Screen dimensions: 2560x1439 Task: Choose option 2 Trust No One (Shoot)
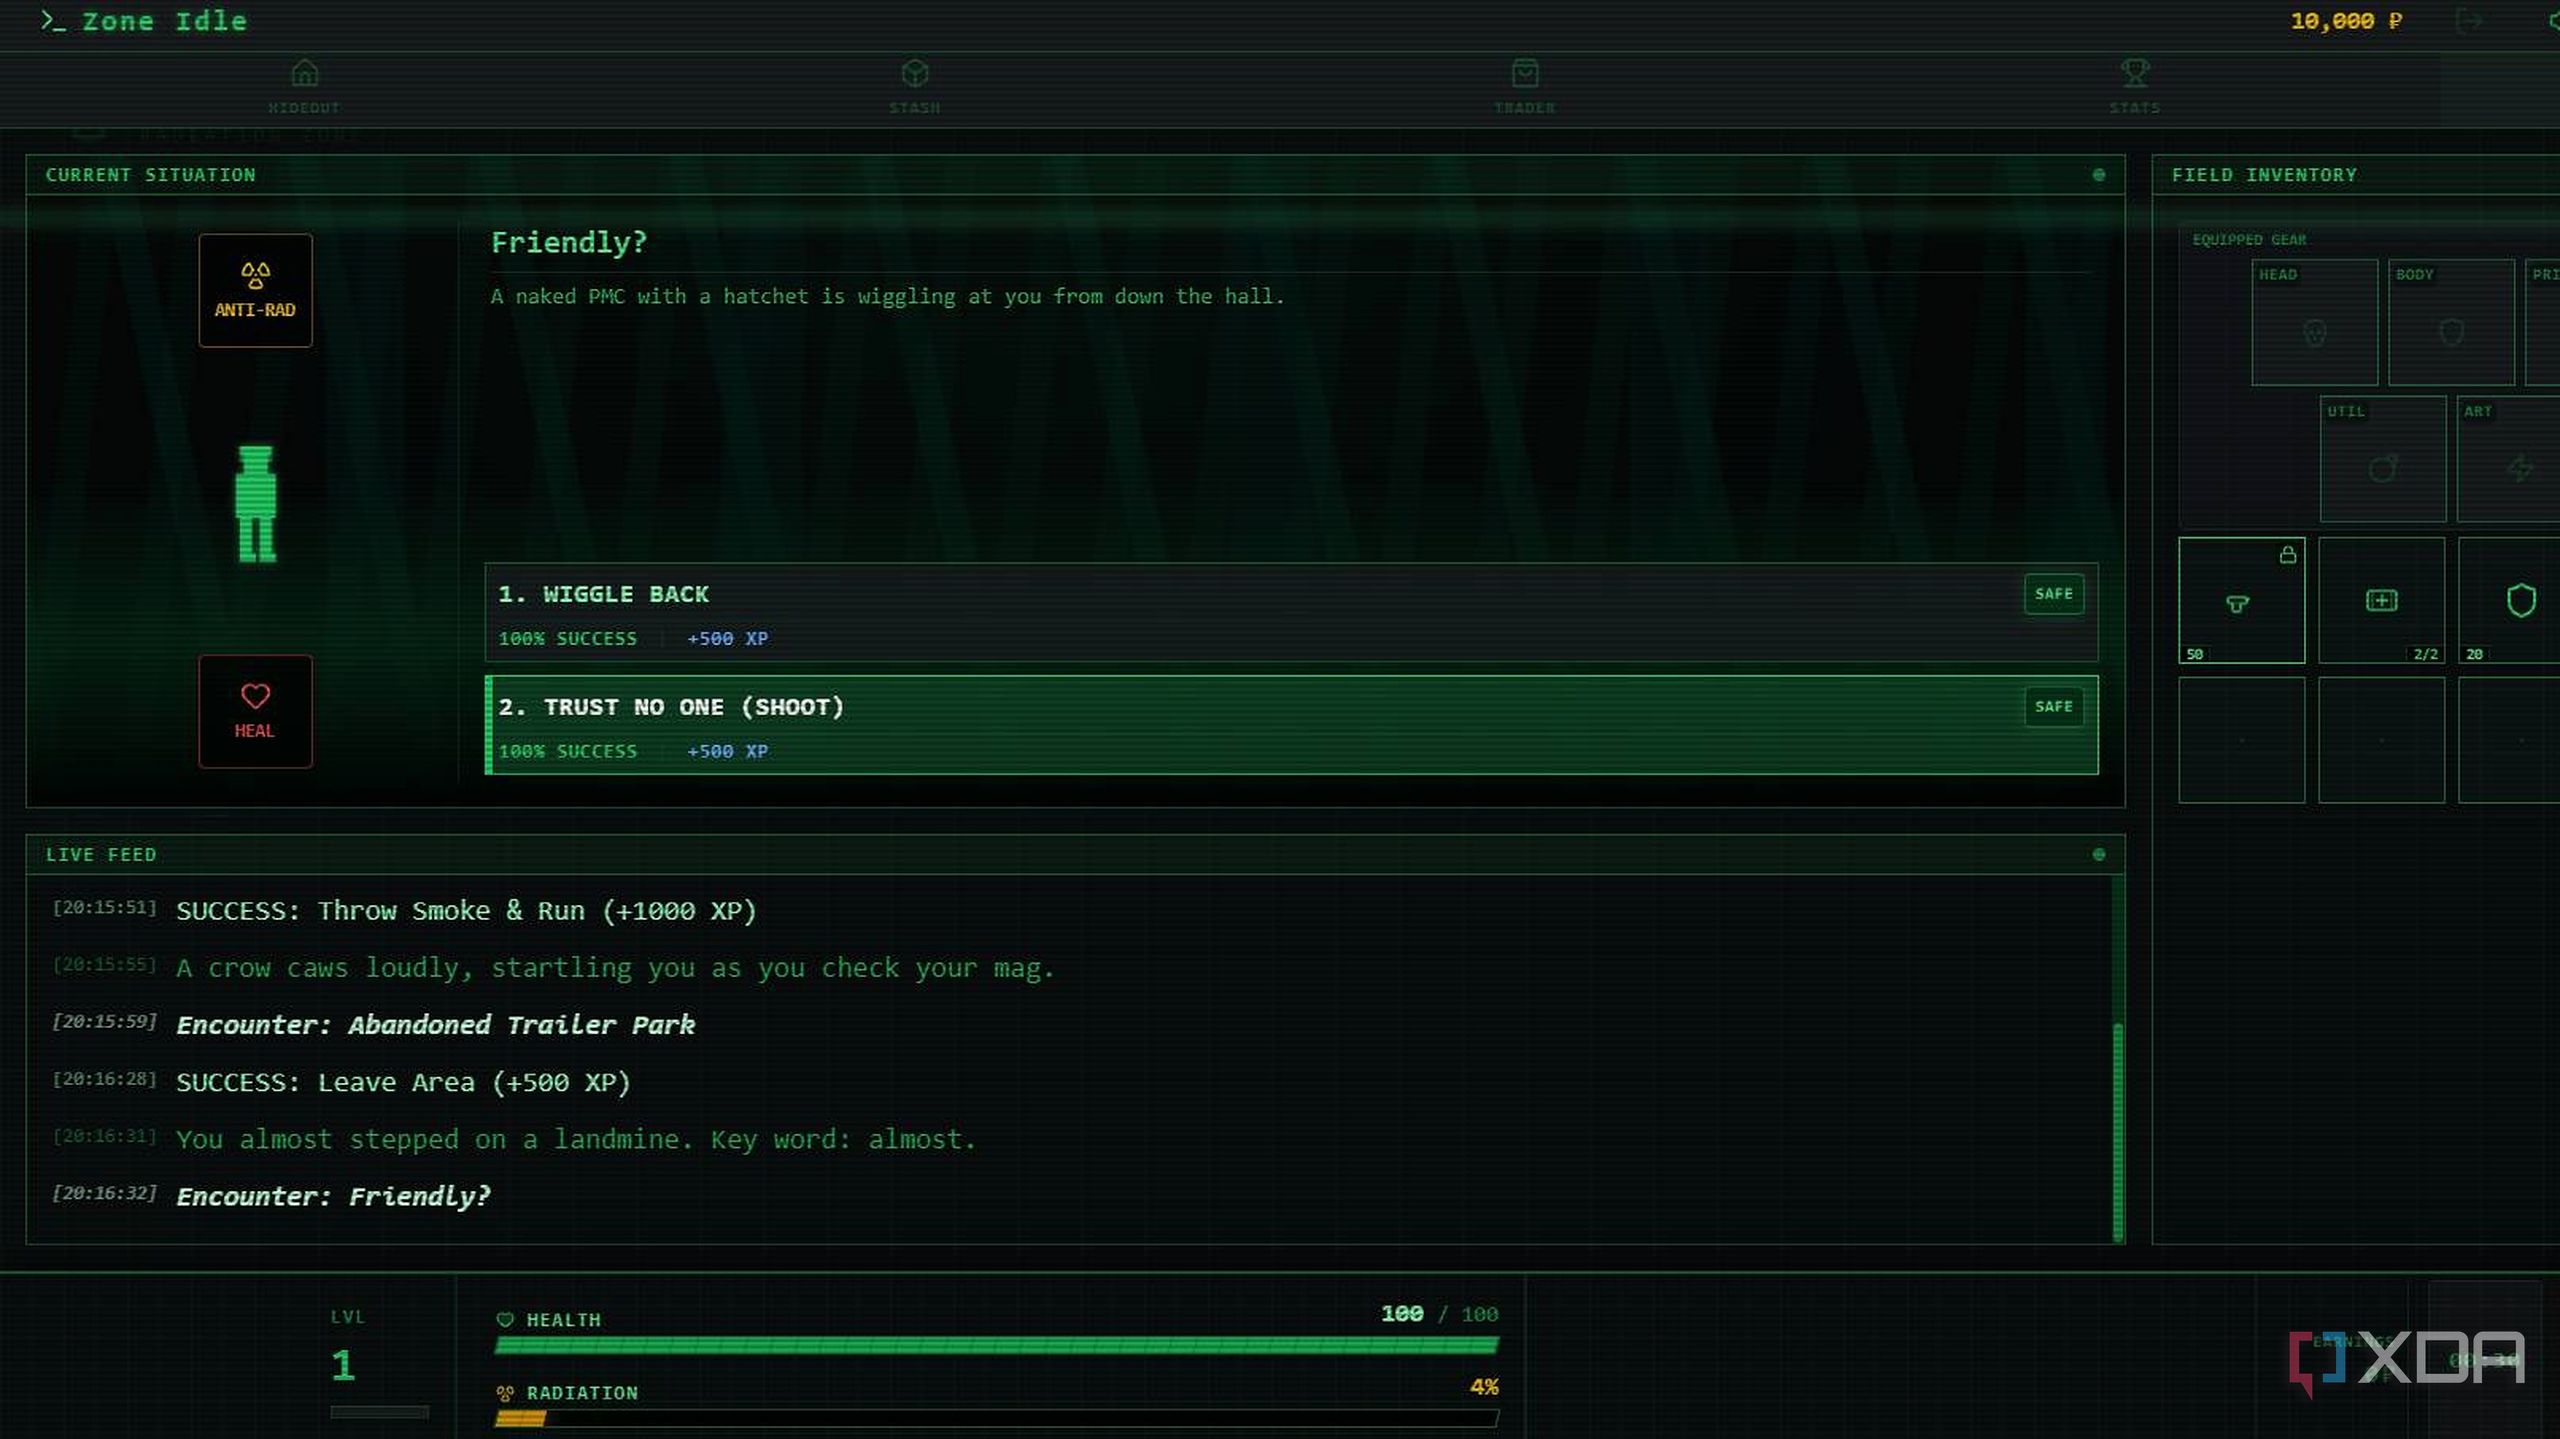(x=1291, y=725)
